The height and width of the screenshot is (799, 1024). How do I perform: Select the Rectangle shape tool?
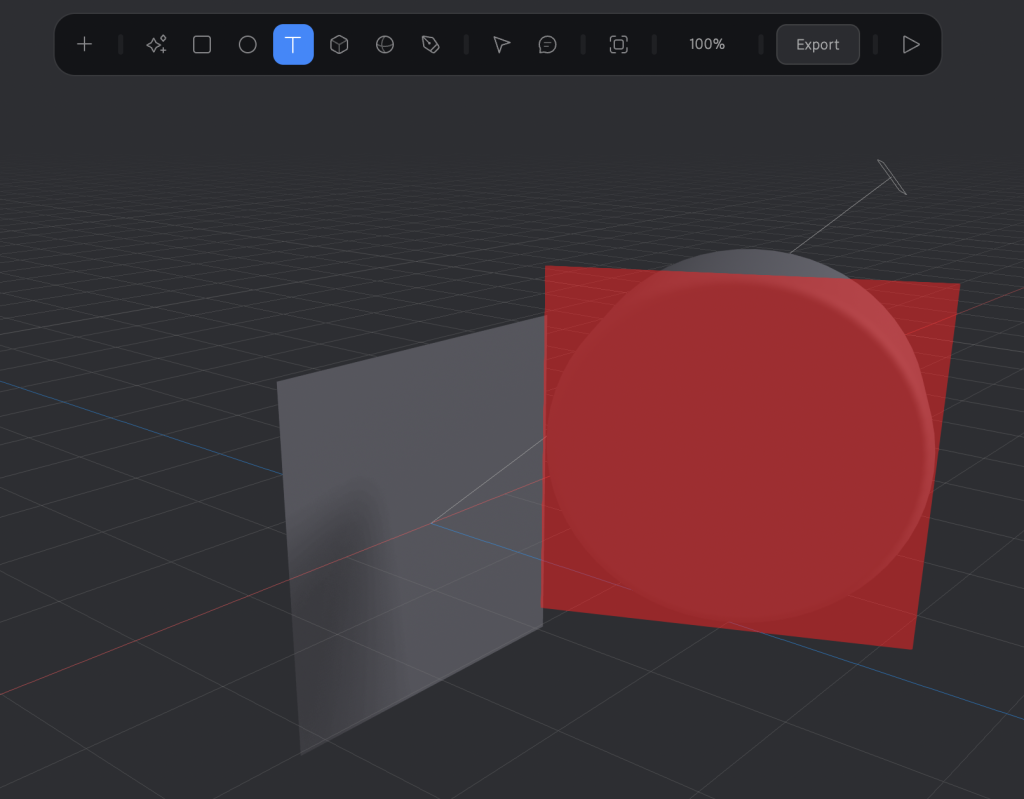point(201,44)
